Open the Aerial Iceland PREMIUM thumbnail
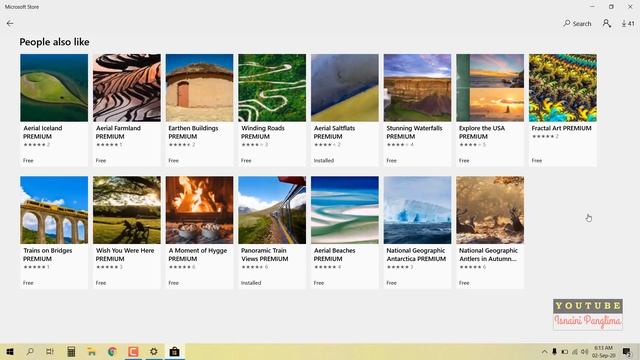The height and width of the screenshot is (360, 640). (x=54, y=88)
